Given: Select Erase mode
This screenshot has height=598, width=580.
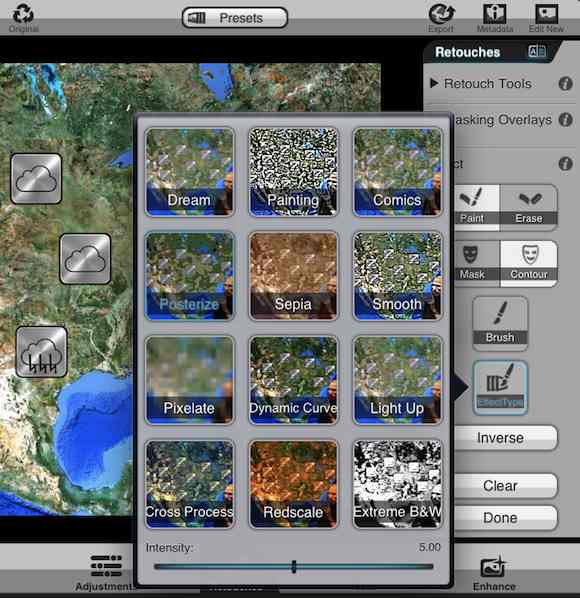Looking at the screenshot, I should (529, 207).
